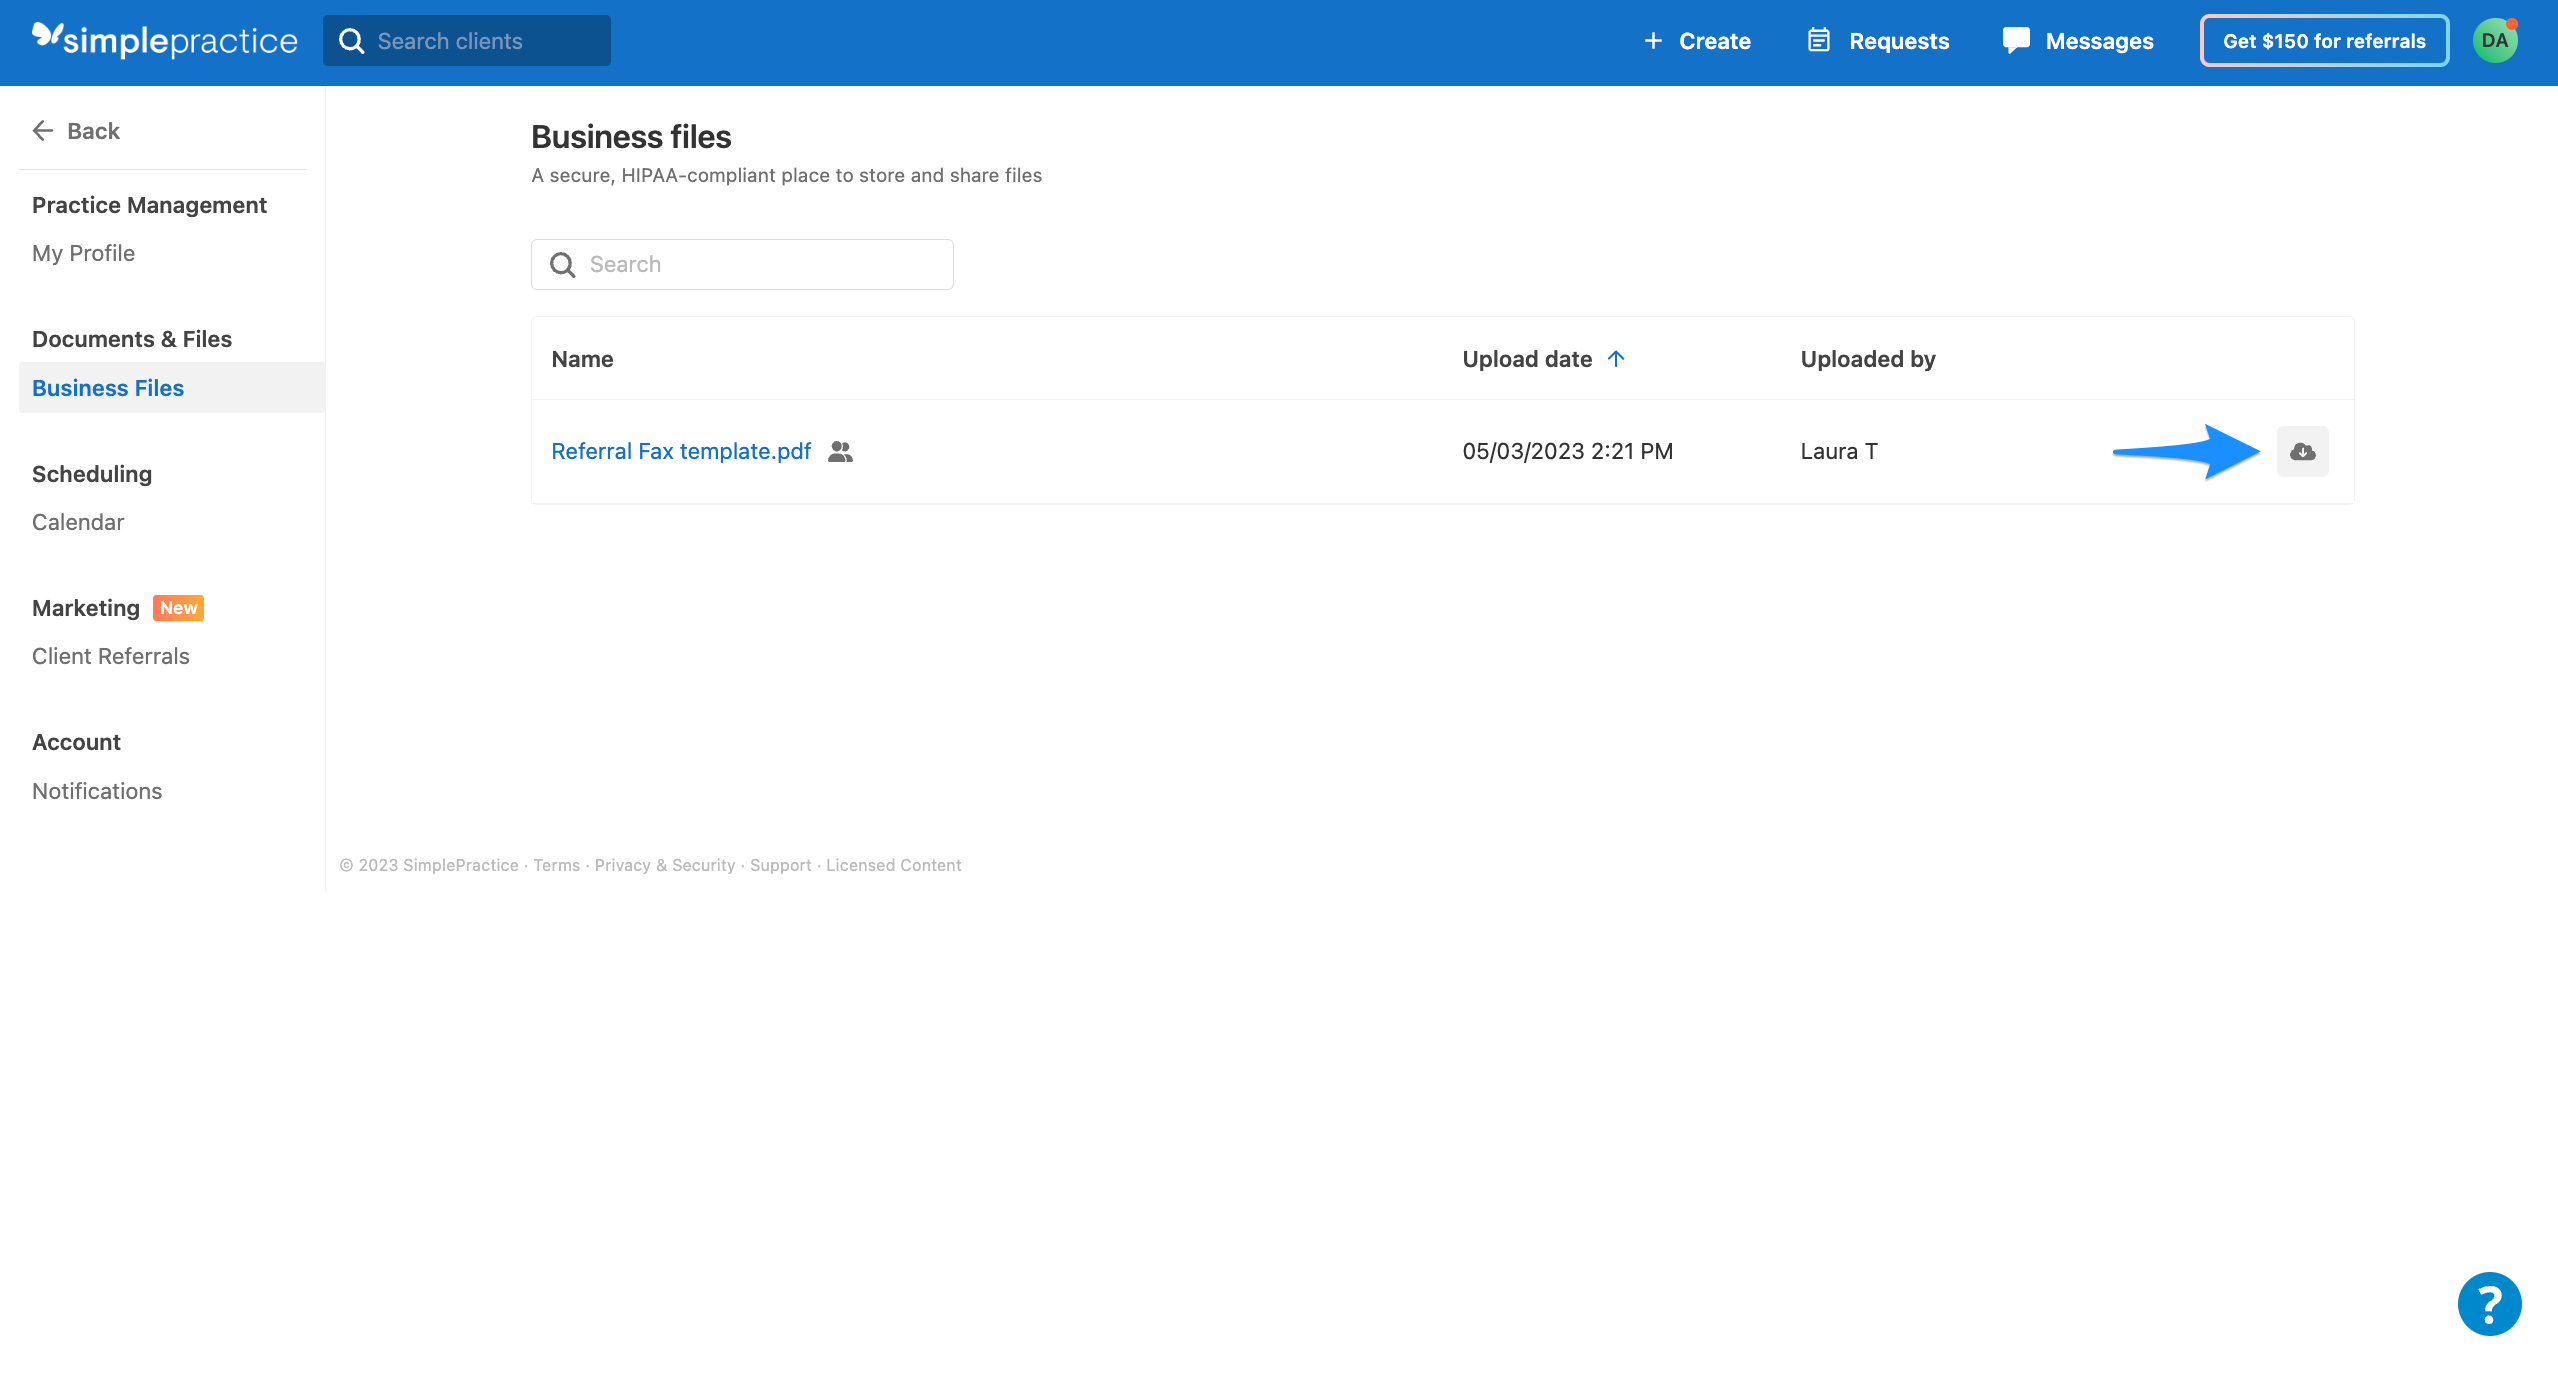Click Get $150 for referrals button
2558x1374 pixels.
(2324, 41)
